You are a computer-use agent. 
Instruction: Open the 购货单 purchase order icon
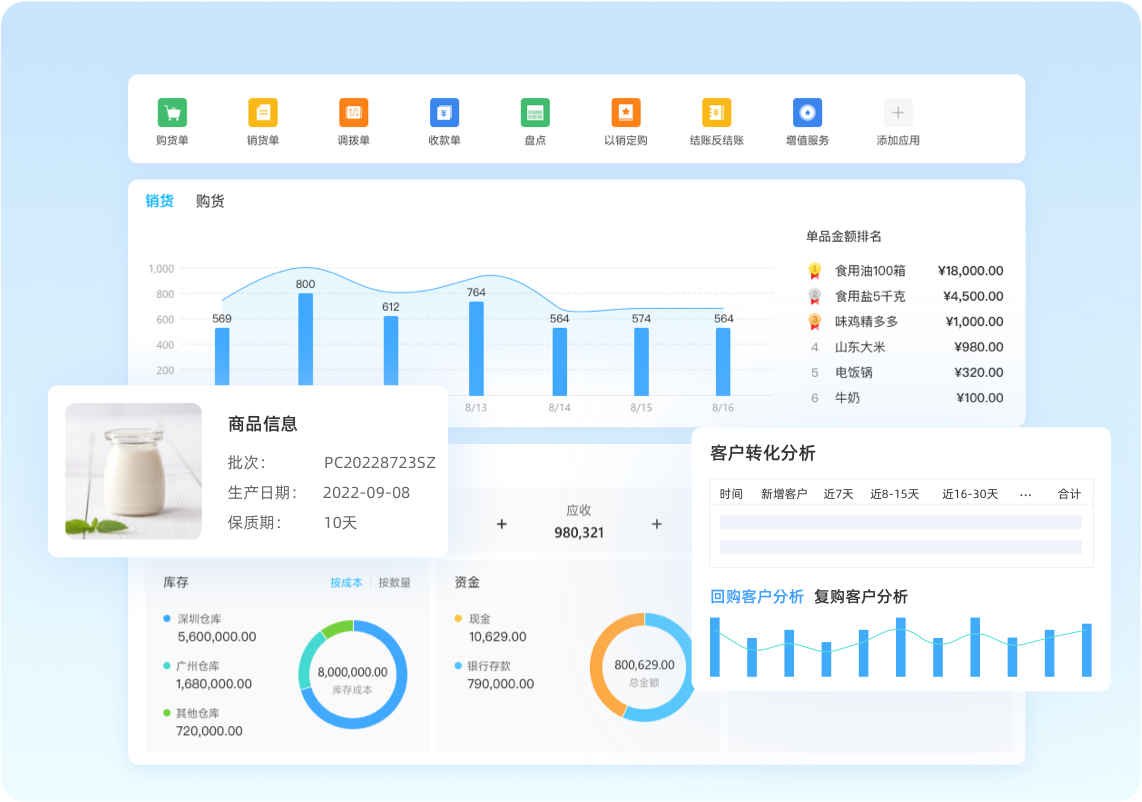[172, 113]
